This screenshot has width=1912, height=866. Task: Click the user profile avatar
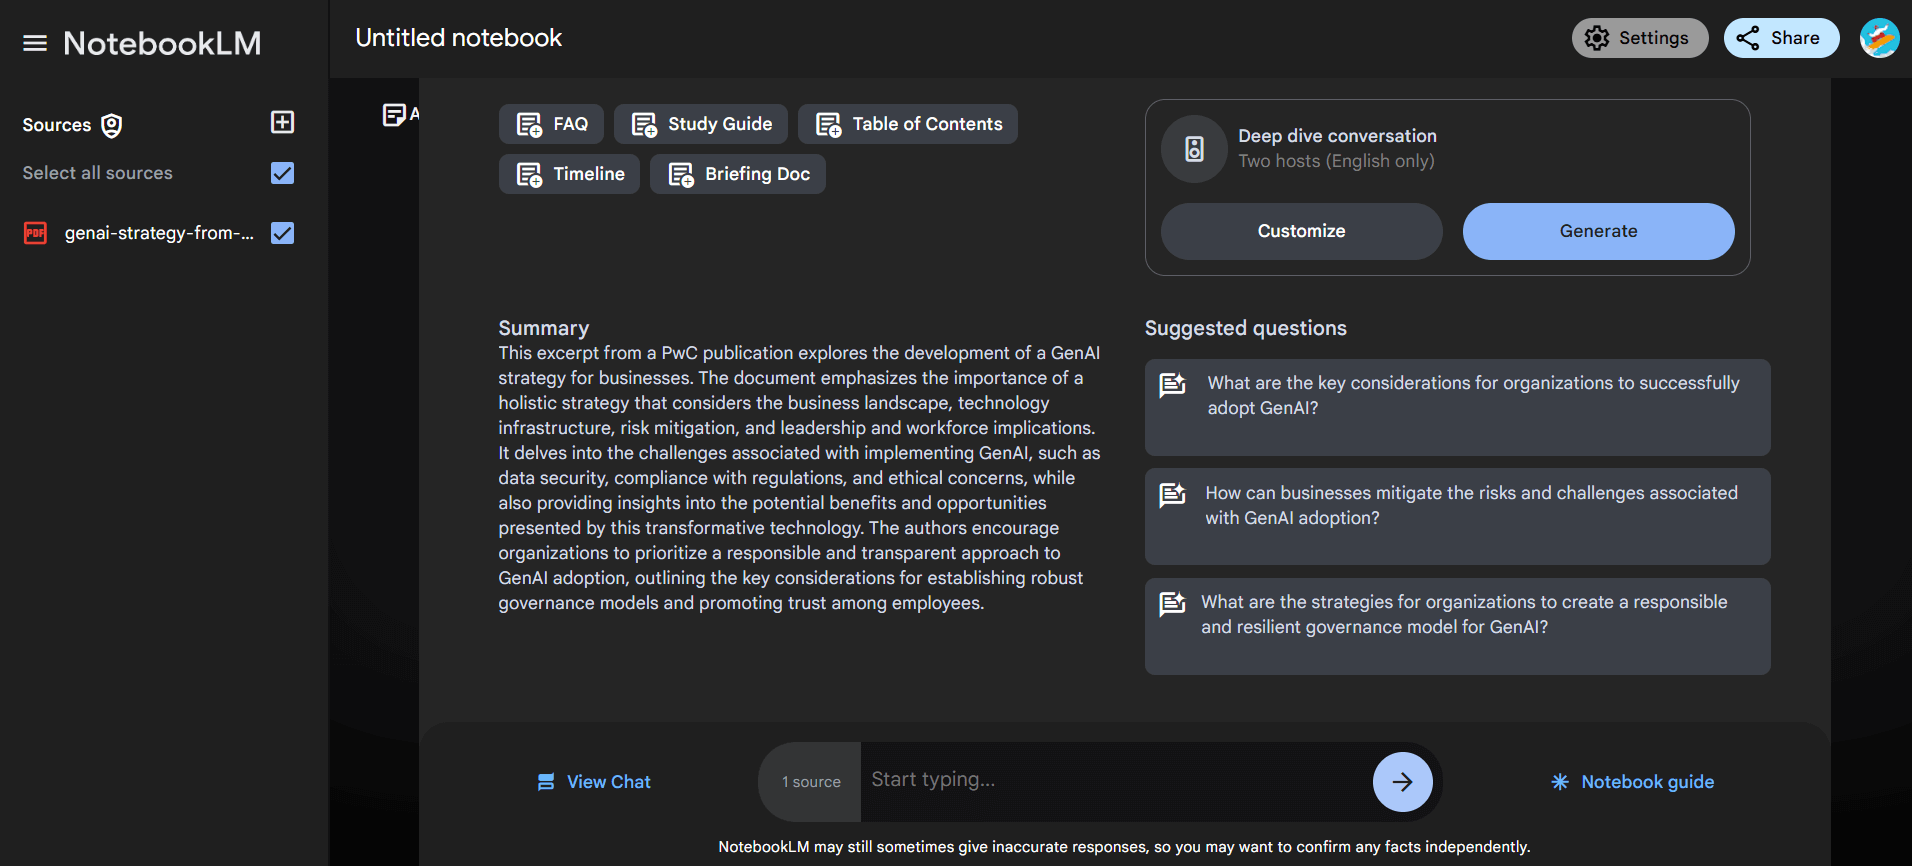tap(1878, 39)
